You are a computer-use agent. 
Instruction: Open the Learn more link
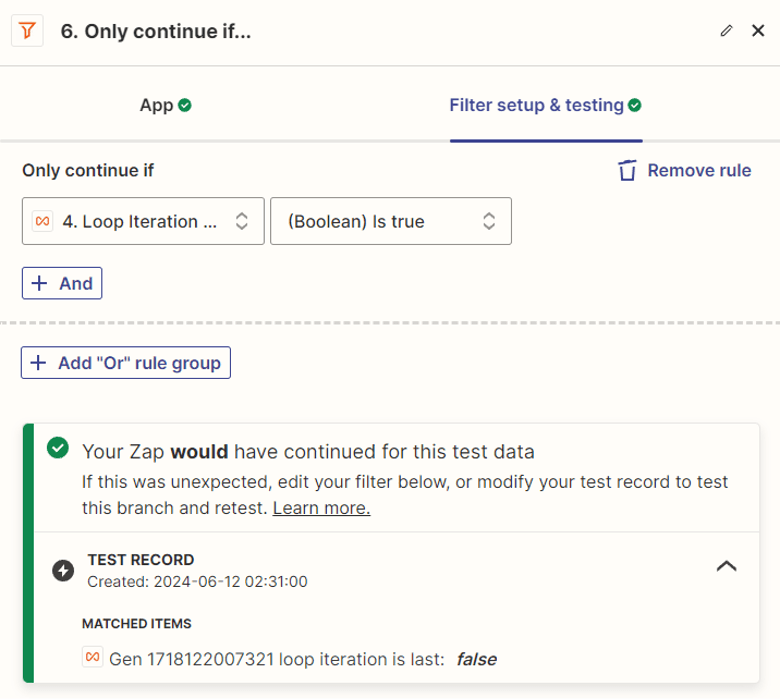tap(321, 508)
